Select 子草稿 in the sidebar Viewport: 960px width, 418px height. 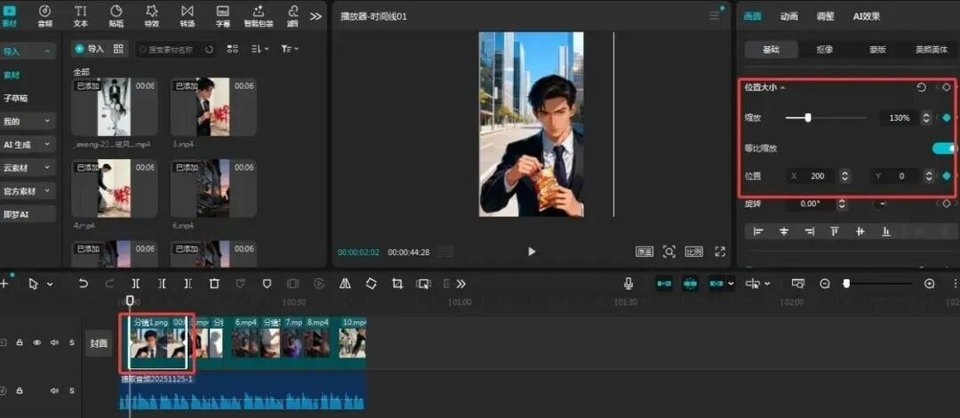(x=16, y=98)
